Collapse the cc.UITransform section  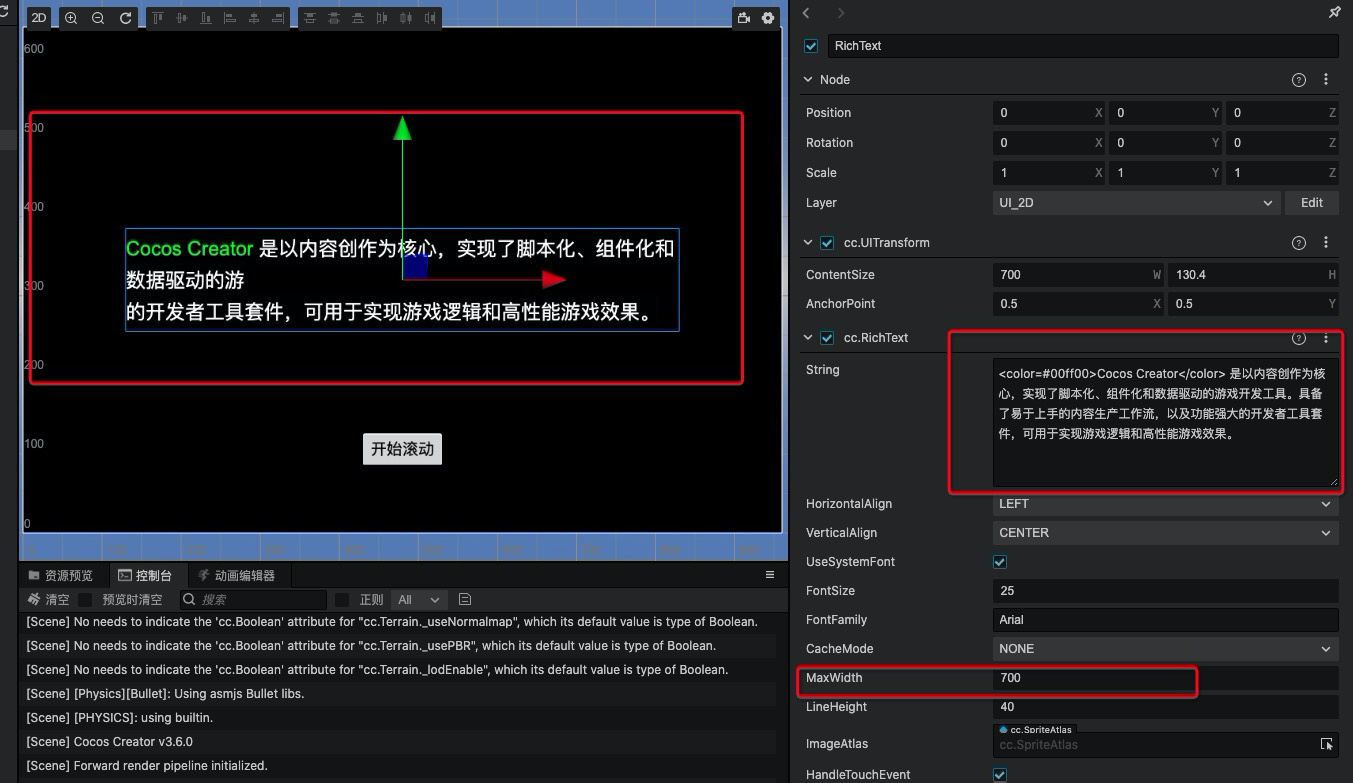808,243
